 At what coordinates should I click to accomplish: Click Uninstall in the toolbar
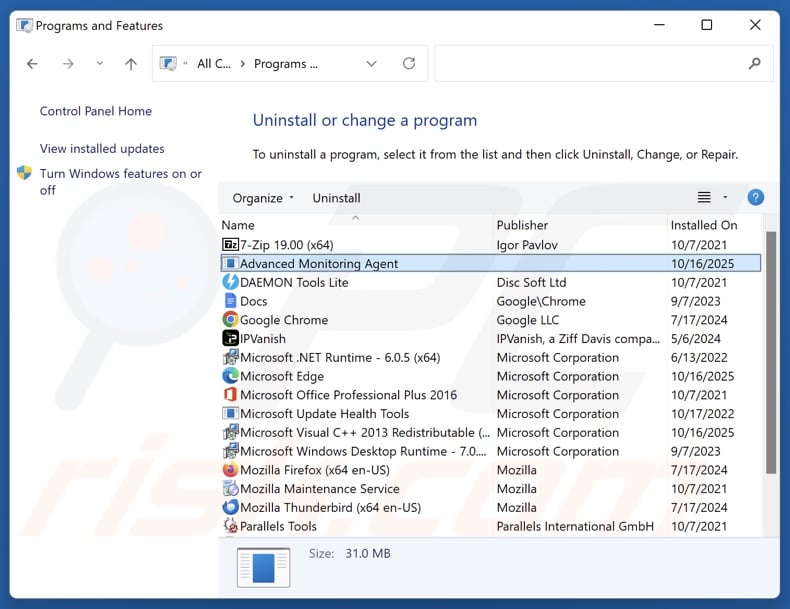point(336,198)
